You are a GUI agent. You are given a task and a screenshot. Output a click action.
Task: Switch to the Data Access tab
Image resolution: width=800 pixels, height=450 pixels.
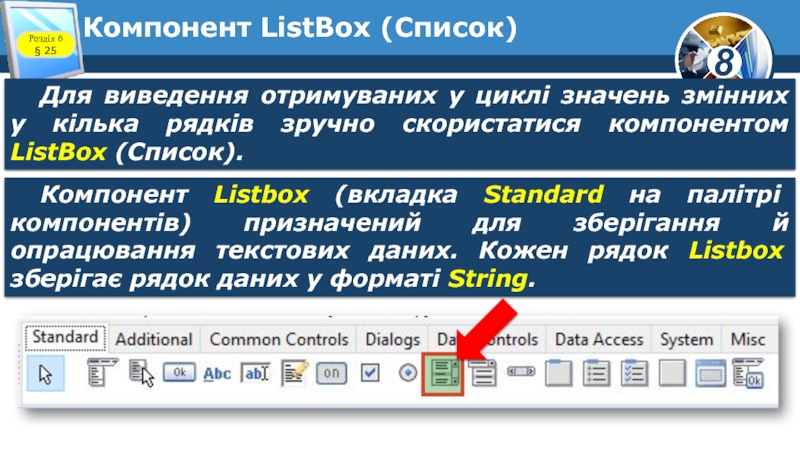point(599,339)
